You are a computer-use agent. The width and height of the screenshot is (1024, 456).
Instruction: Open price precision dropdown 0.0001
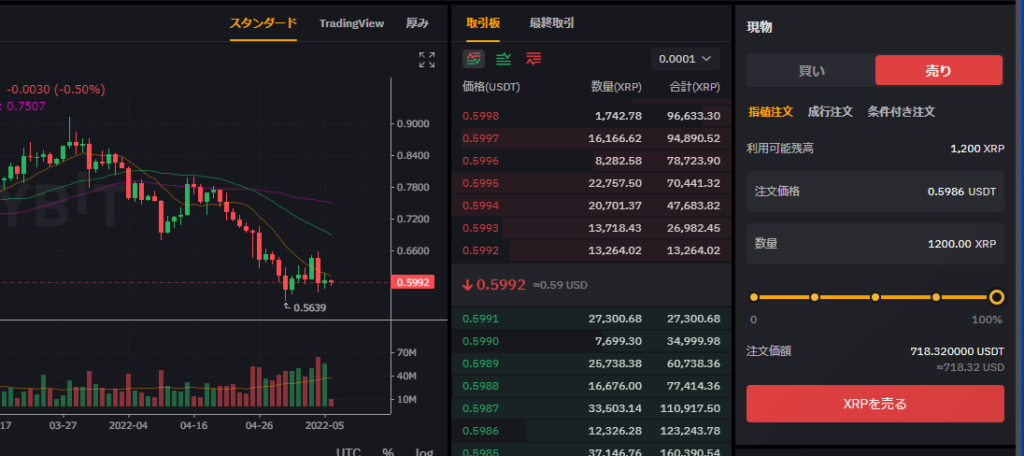[x=685, y=59]
